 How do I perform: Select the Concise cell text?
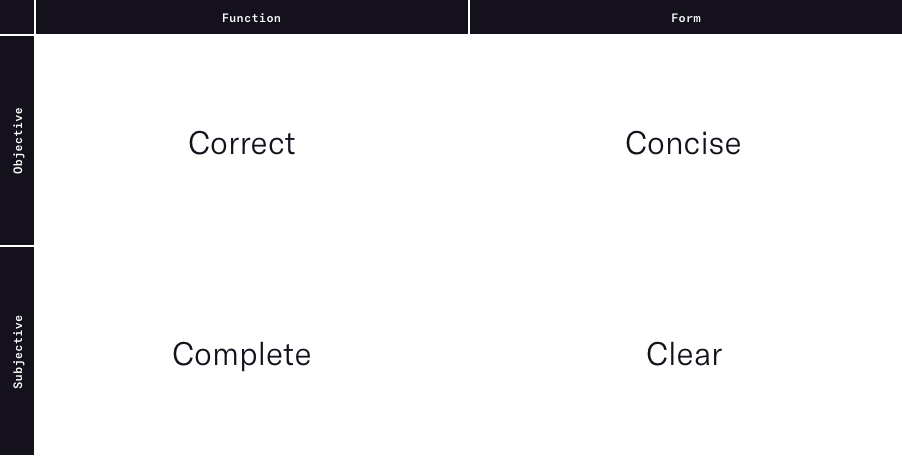coord(683,143)
